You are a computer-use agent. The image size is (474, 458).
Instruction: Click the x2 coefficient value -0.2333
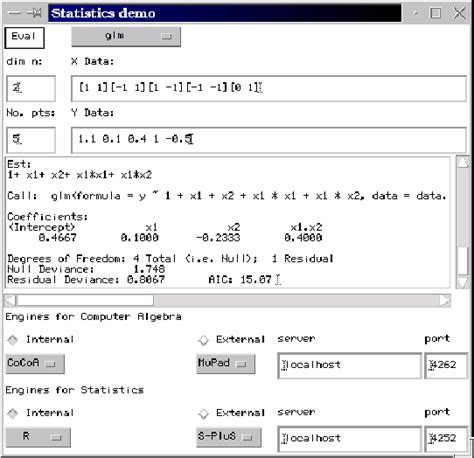tap(218, 238)
